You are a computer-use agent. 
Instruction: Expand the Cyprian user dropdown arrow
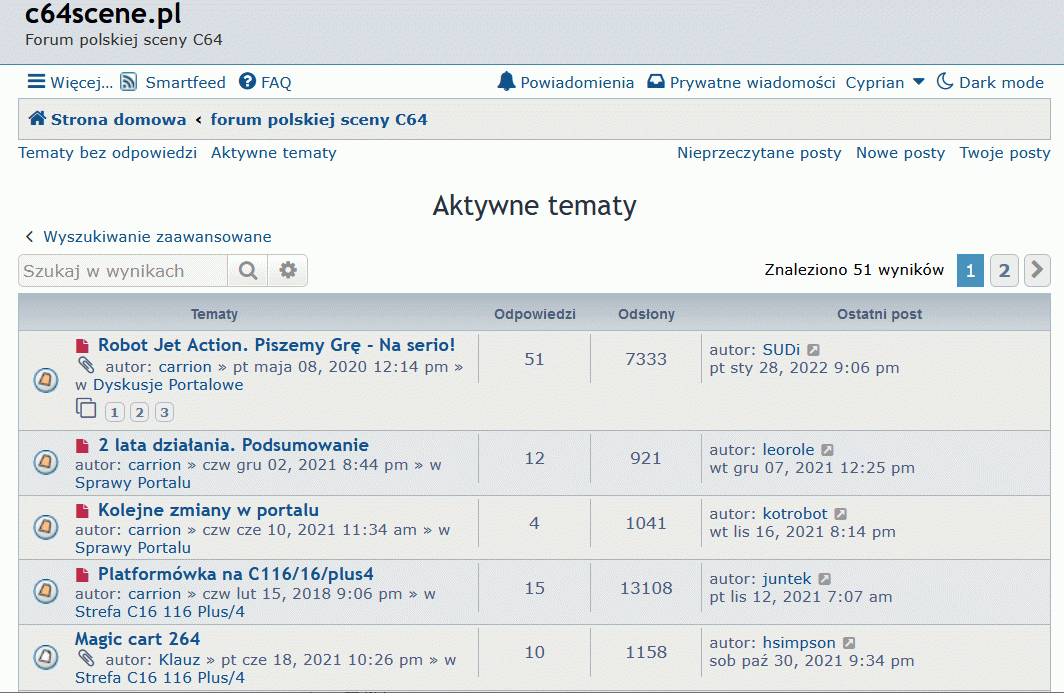pyautogui.click(x=919, y=82)
